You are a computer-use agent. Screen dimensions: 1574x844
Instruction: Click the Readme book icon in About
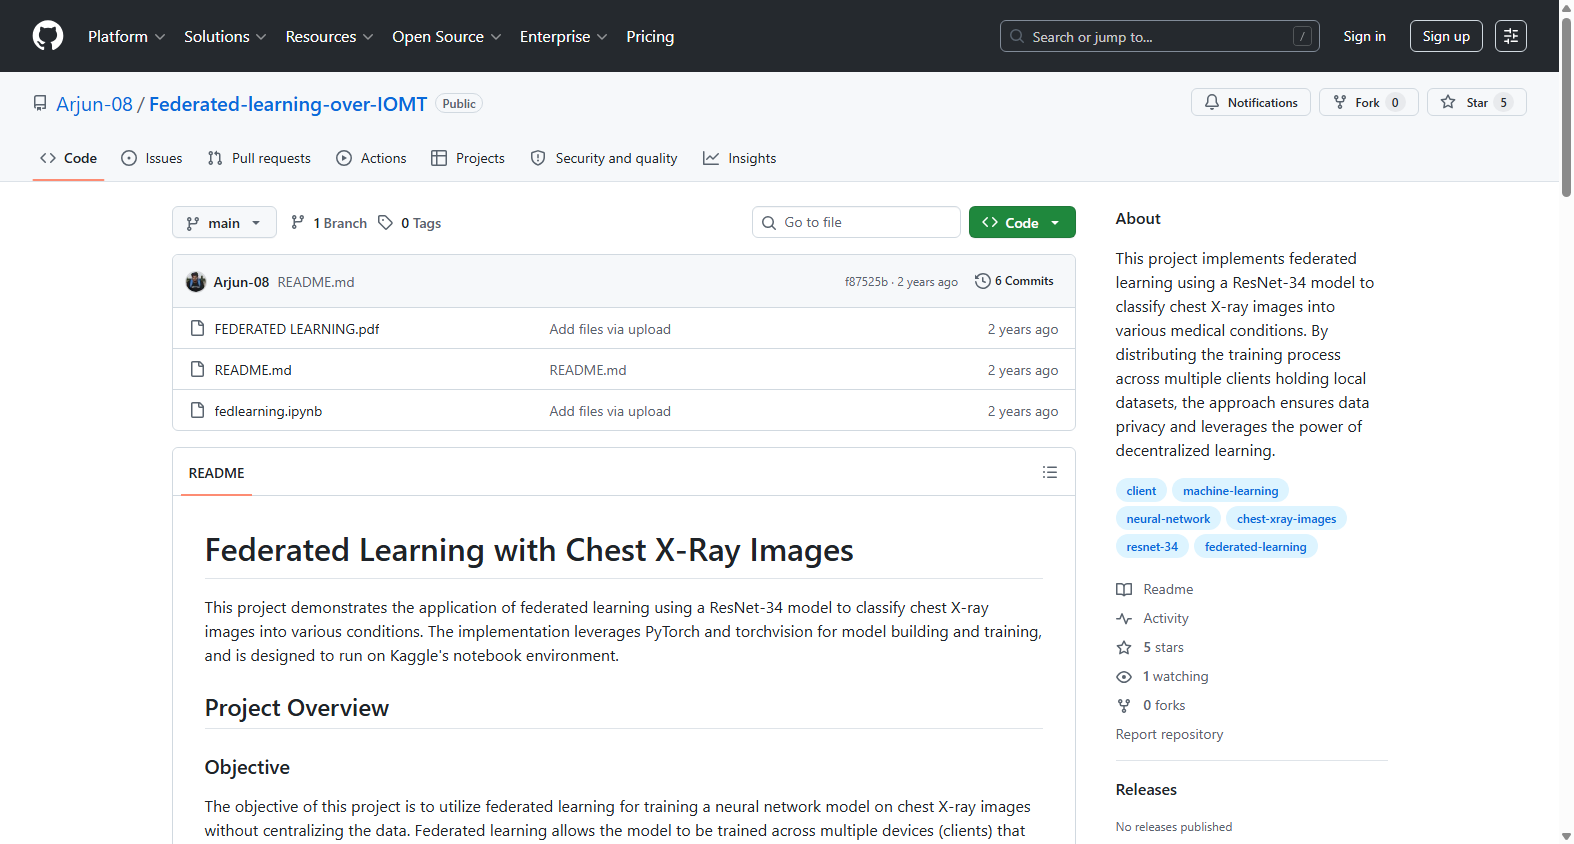(1124, 589)
